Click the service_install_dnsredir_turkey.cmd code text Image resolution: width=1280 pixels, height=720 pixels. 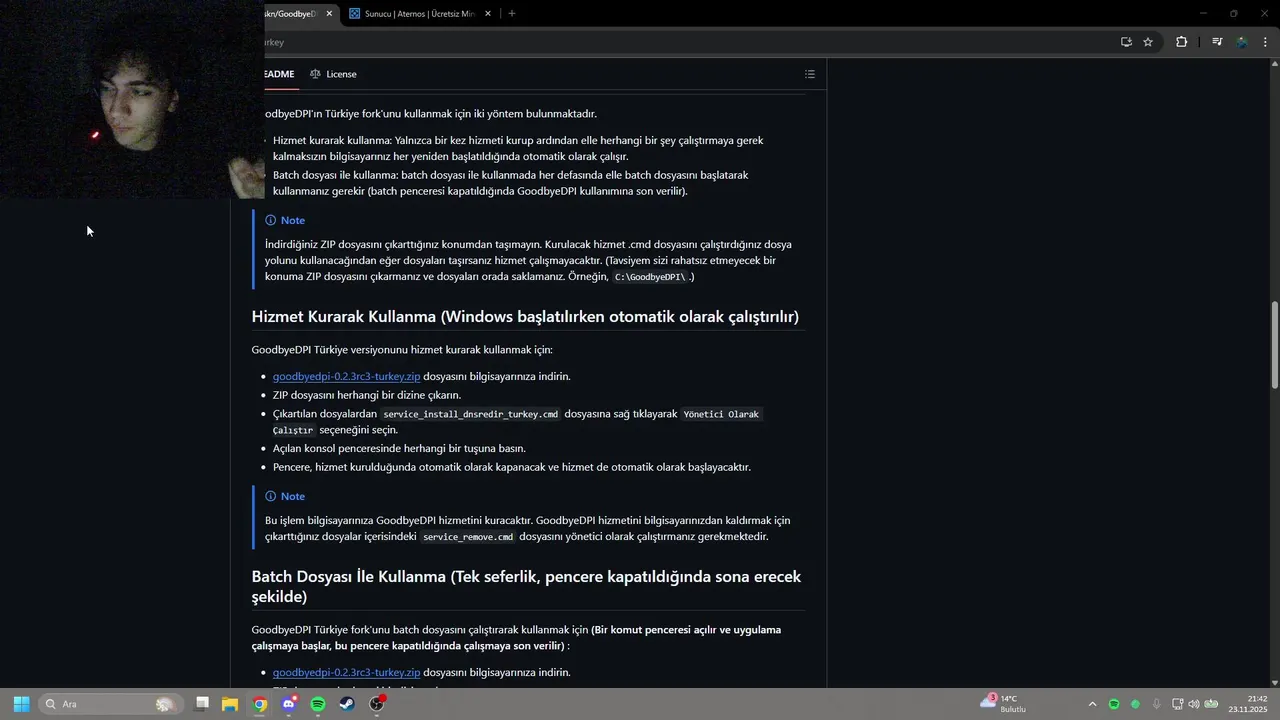coord(471,414)
